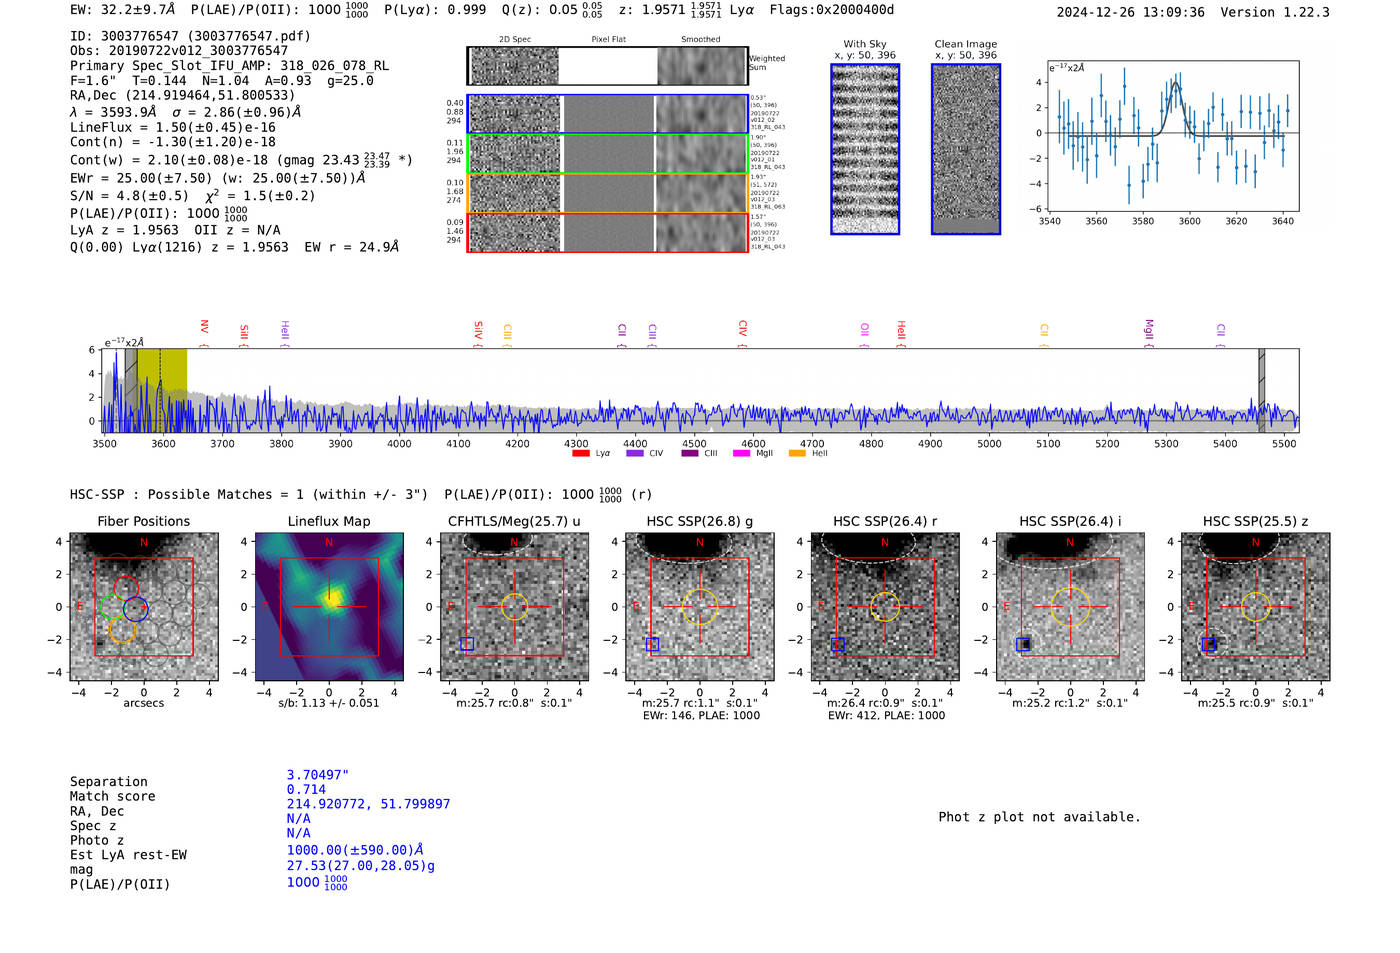Select the orange-bordered fiber cutout row
This screenshot has width=1400, height=953.
pyautogui.click(x=607, y=193)
